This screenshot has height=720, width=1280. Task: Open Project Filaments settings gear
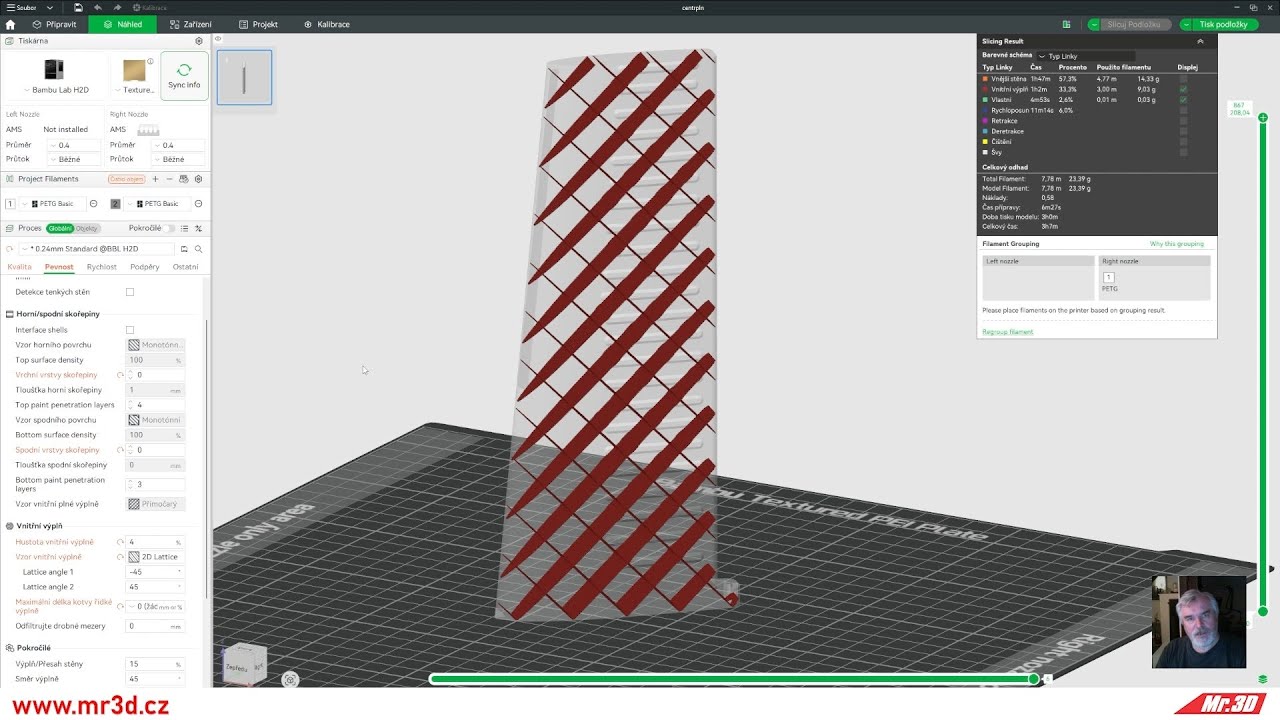198,179
